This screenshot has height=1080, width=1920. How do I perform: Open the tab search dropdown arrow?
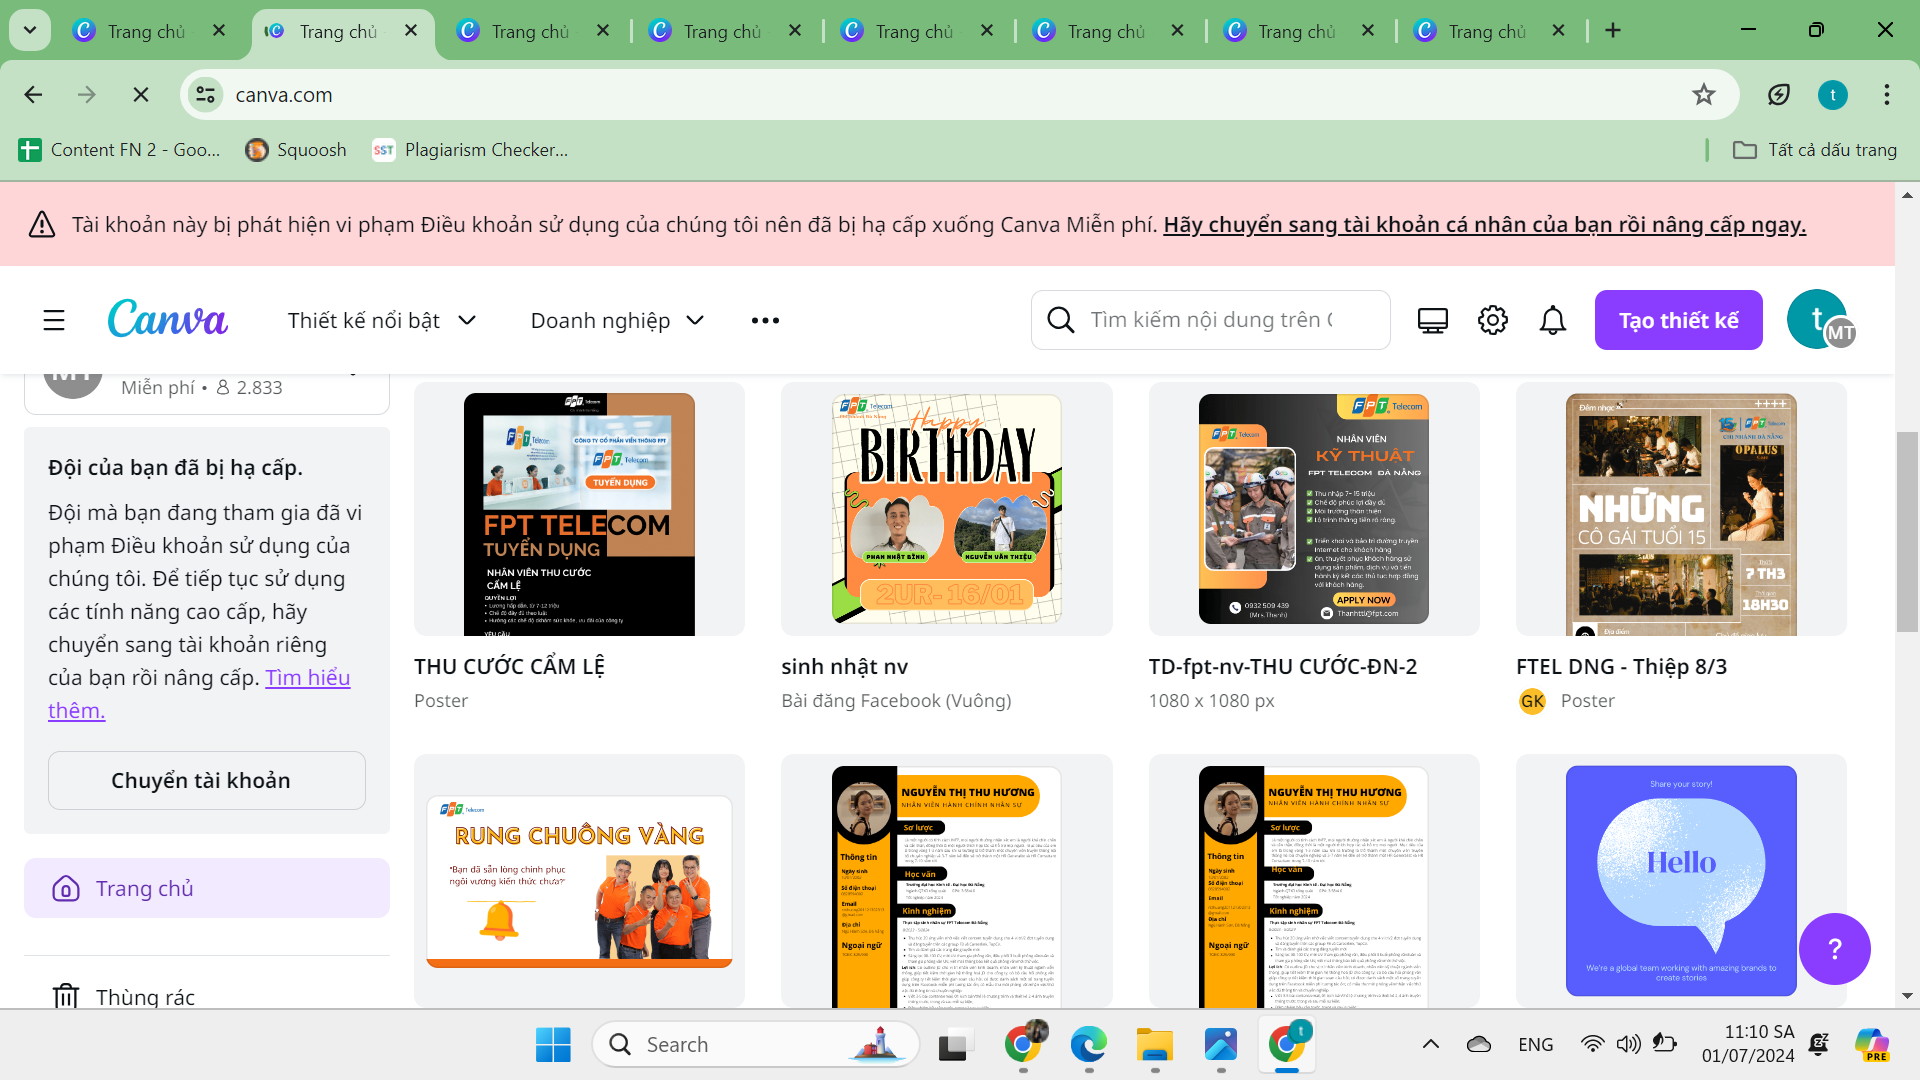[30, 31]
